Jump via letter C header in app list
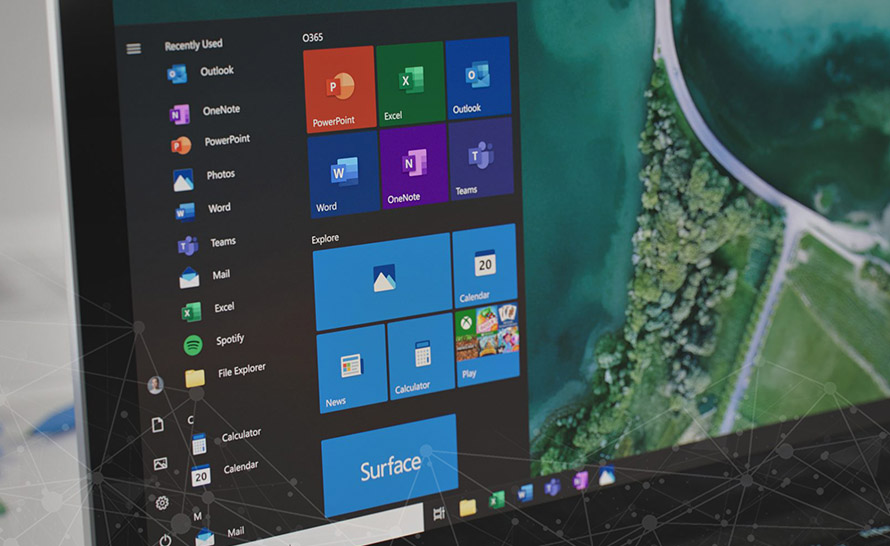The image size is (890, 546). tap(191, 419)
